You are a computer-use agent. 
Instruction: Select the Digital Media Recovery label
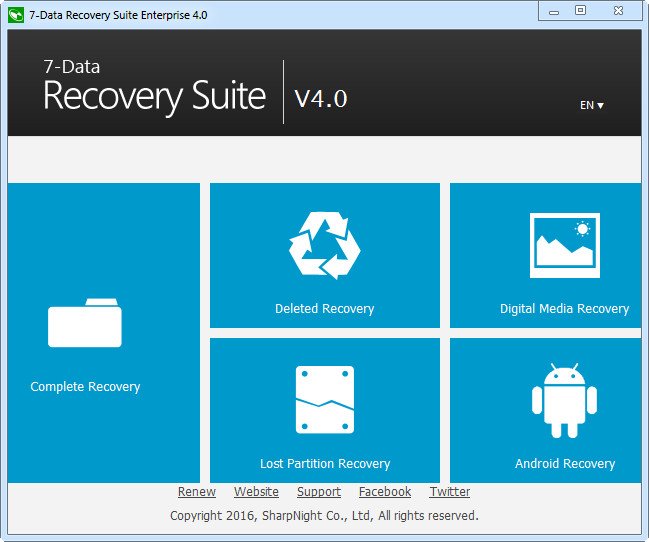coord(565,308)
